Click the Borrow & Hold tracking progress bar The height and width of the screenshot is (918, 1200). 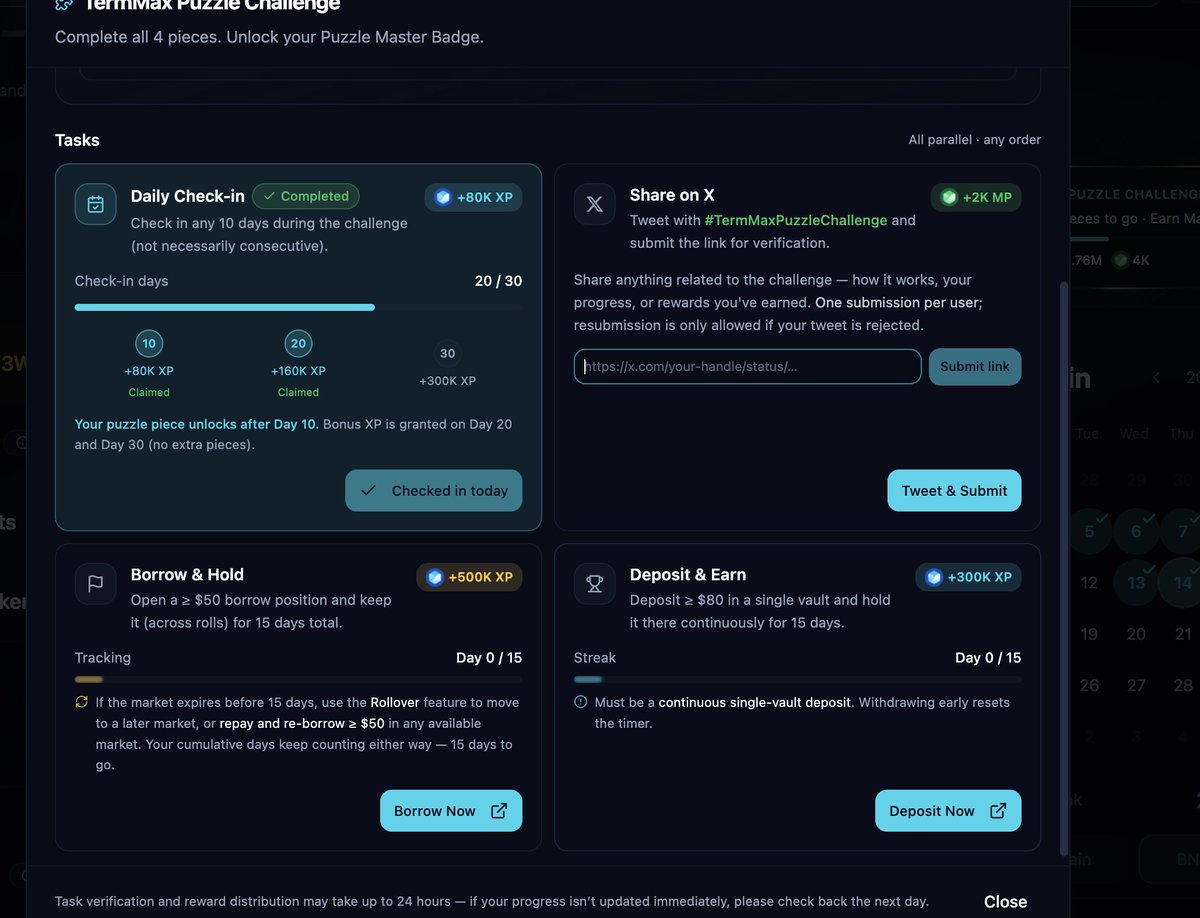point(298,679)
